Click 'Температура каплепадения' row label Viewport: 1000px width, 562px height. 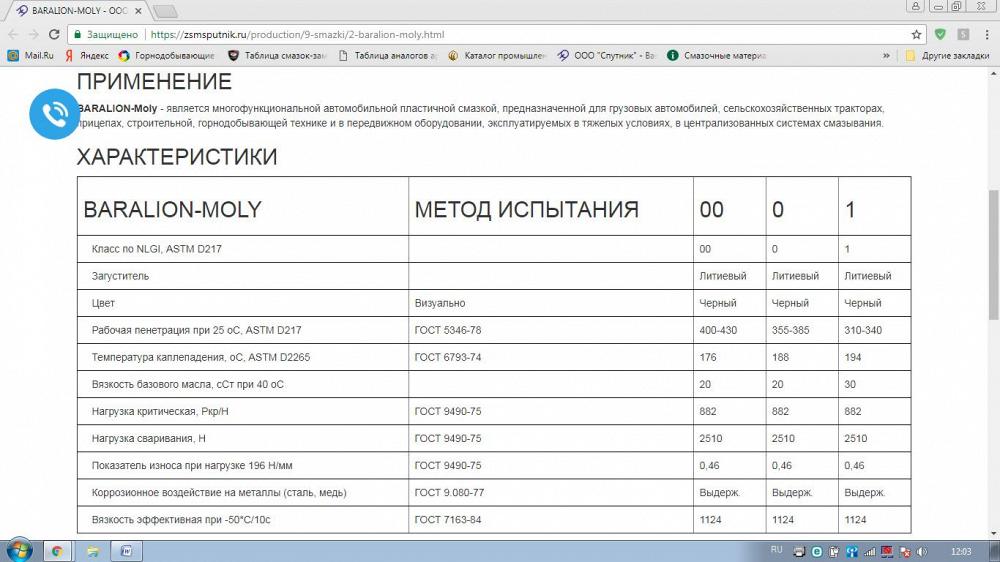[200, 357]
